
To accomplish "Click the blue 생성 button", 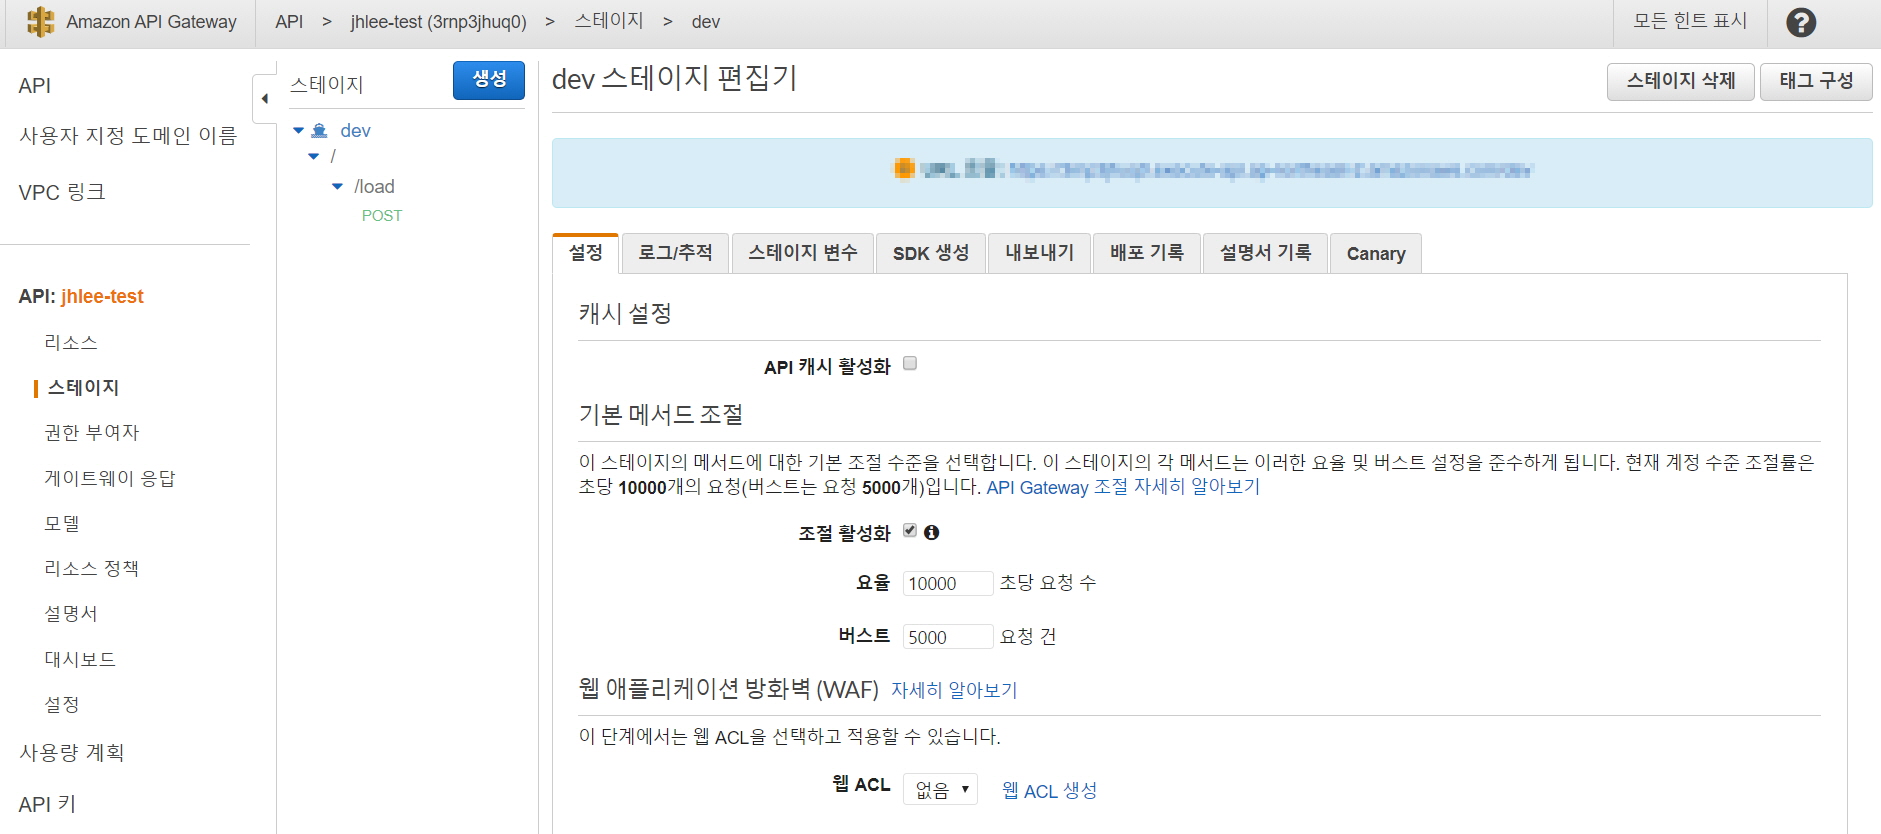I will point(489,80).
